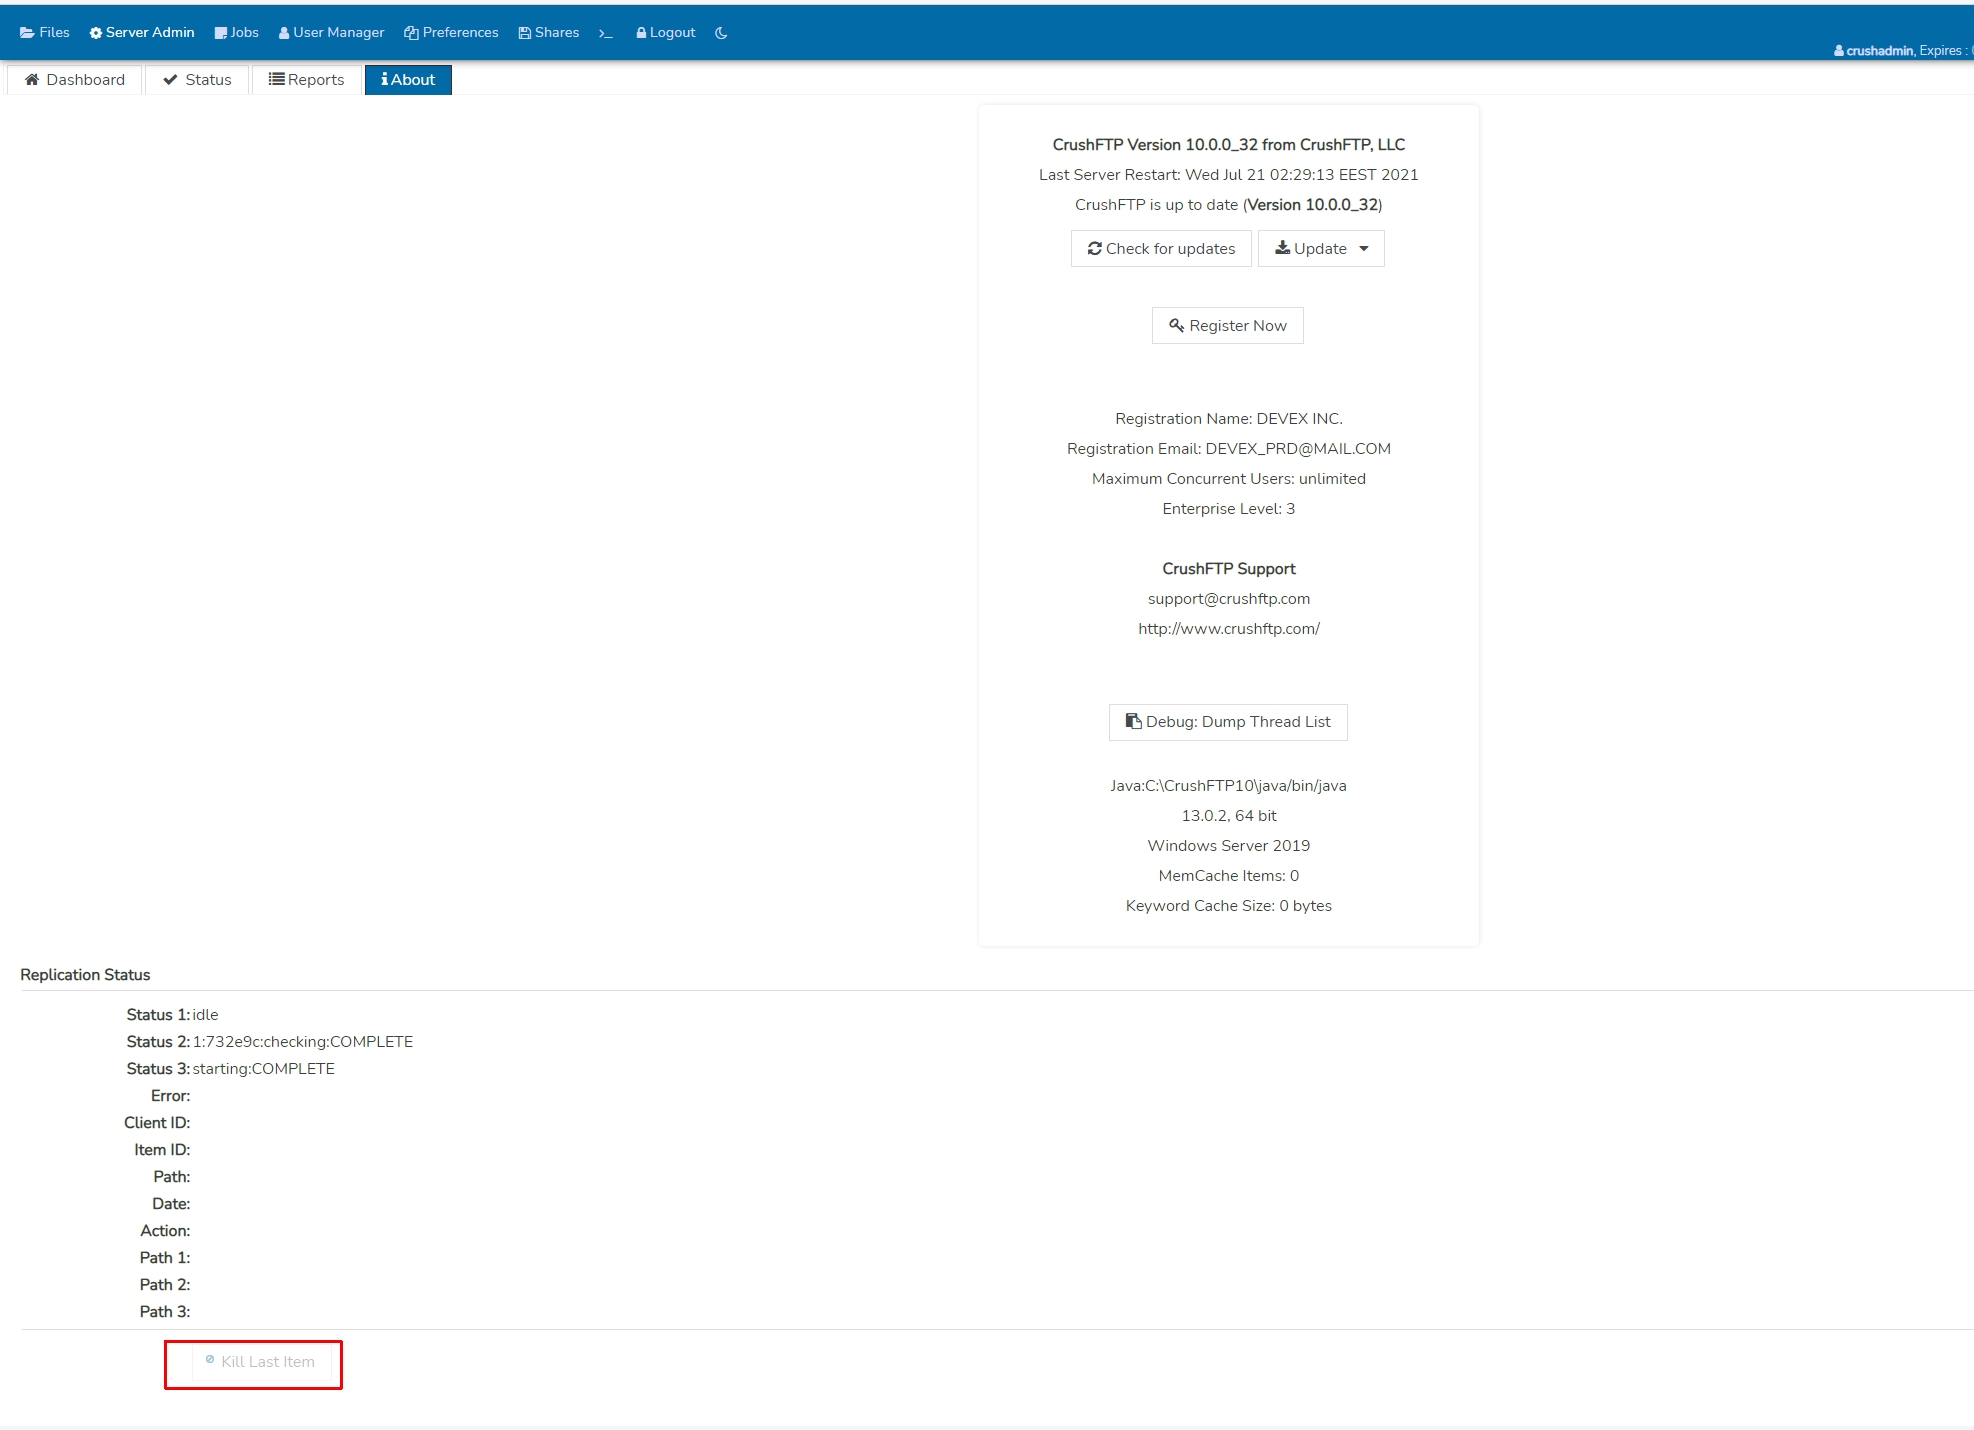
Task: Open Preferences page
Action: pyautogui.click(x=451, y=33)
